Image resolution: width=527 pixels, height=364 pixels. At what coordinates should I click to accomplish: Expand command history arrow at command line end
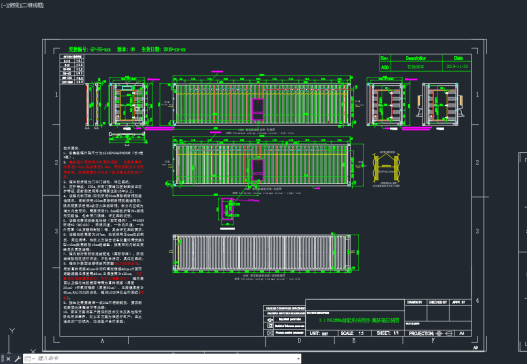(298, 359)
